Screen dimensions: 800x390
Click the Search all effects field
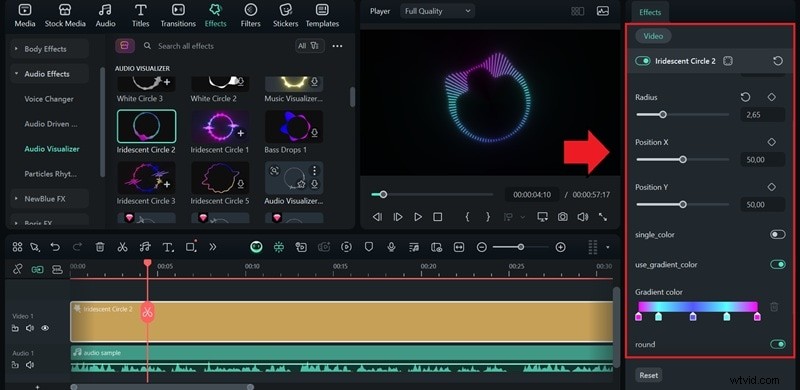[214, 46]
